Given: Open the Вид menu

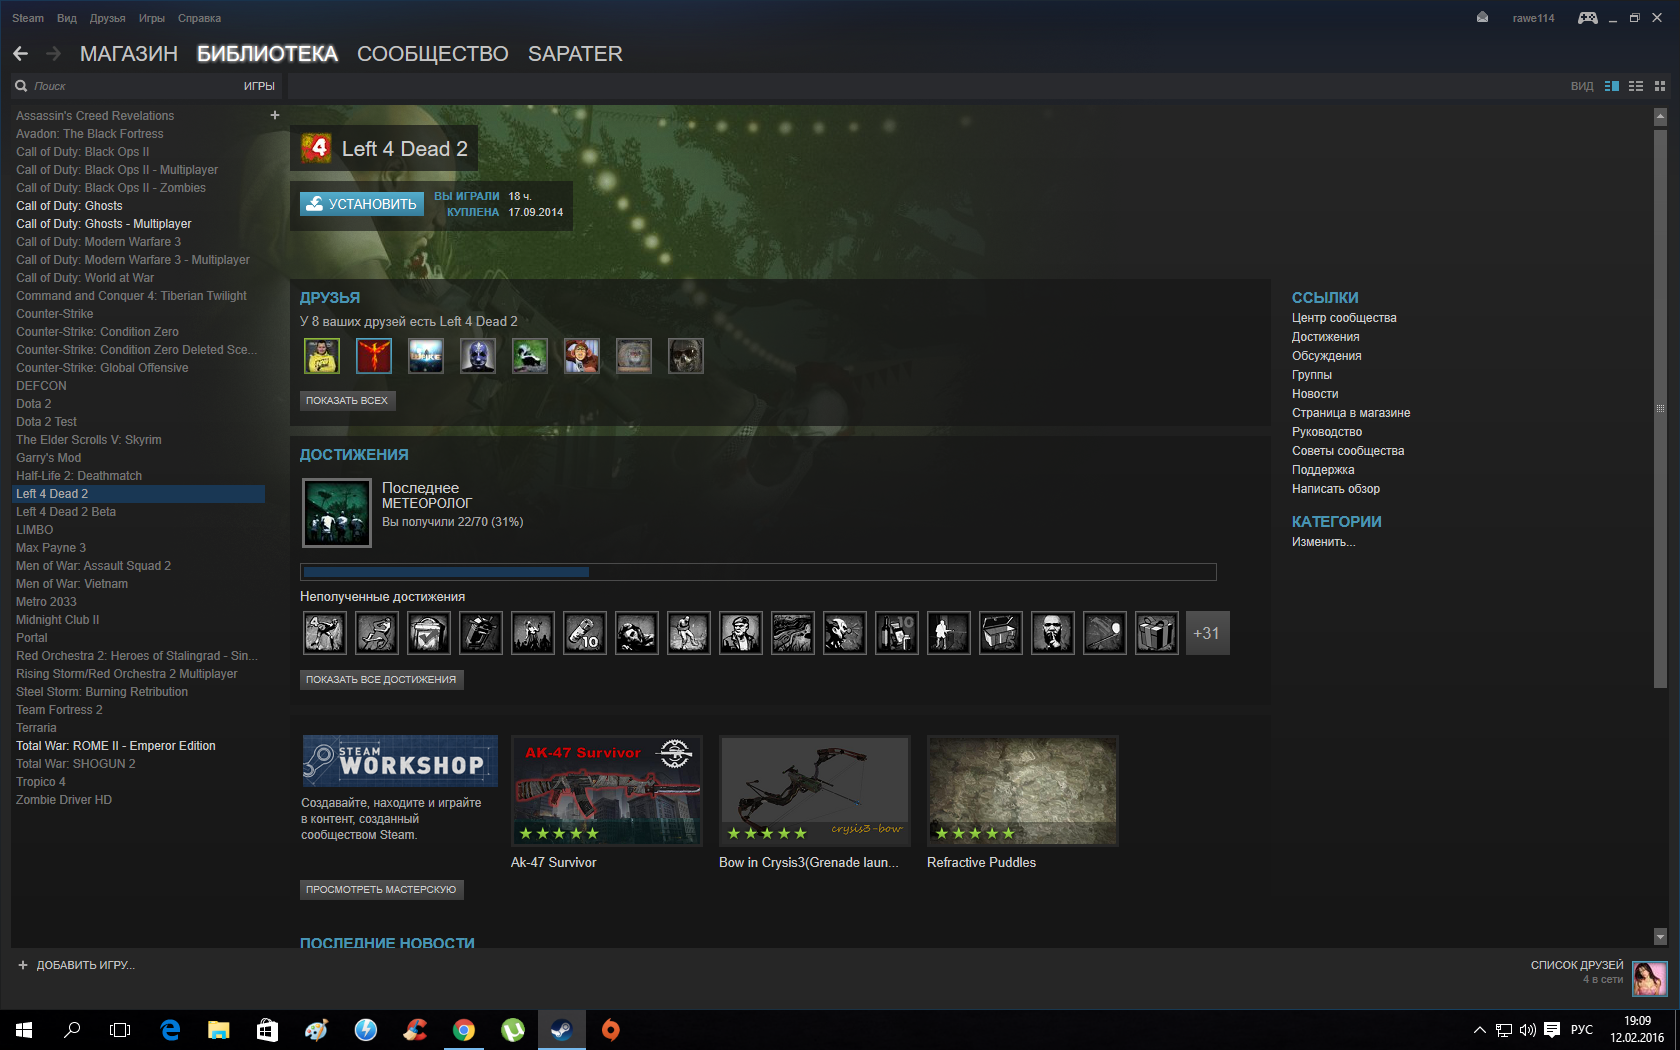Looking at the screenshot, I should click(x=67, y=18).
